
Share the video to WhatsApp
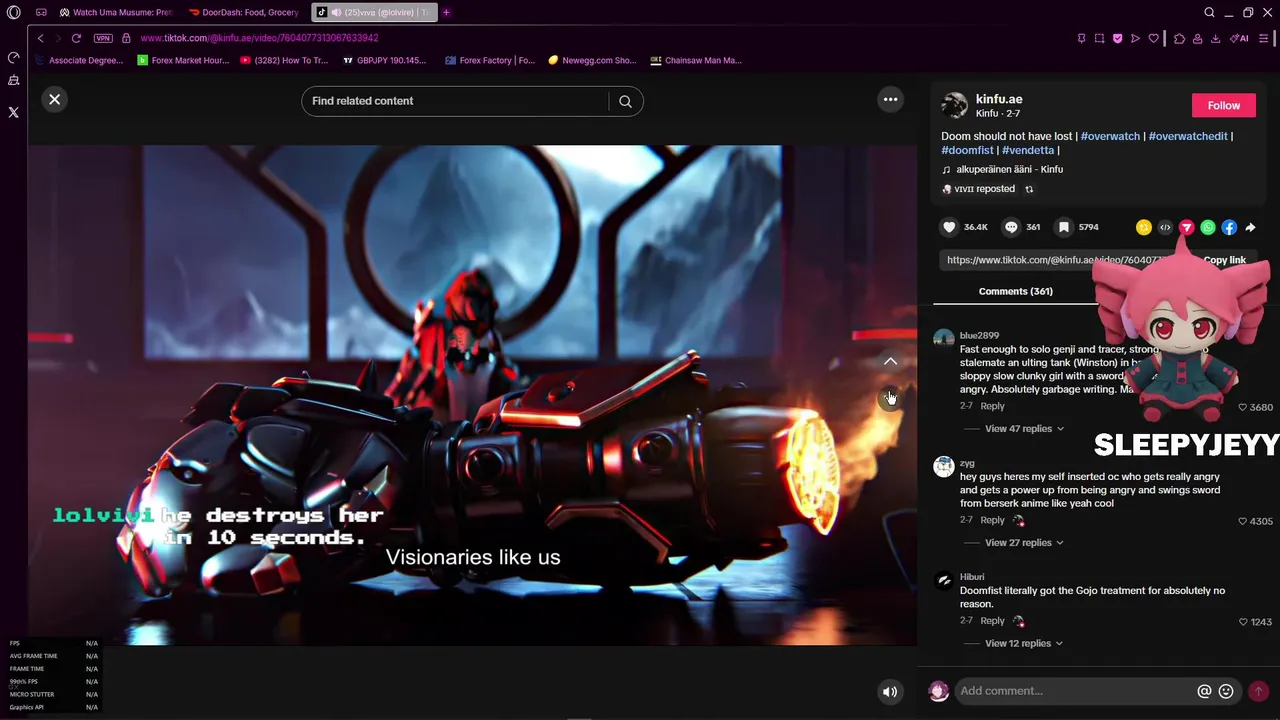[1208, 227]
